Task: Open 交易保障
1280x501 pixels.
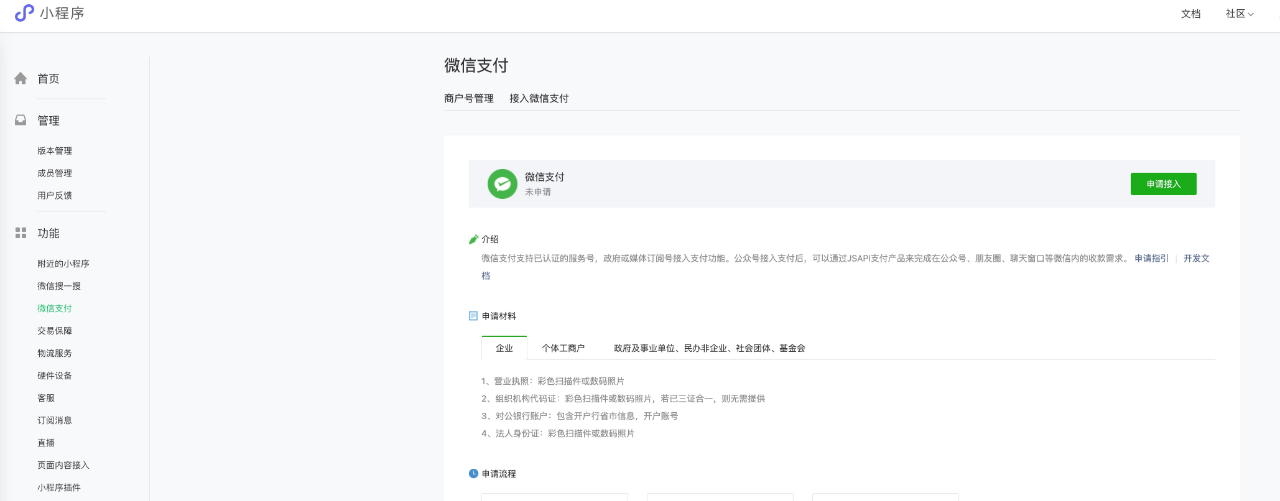Action: tap(55, 331)
